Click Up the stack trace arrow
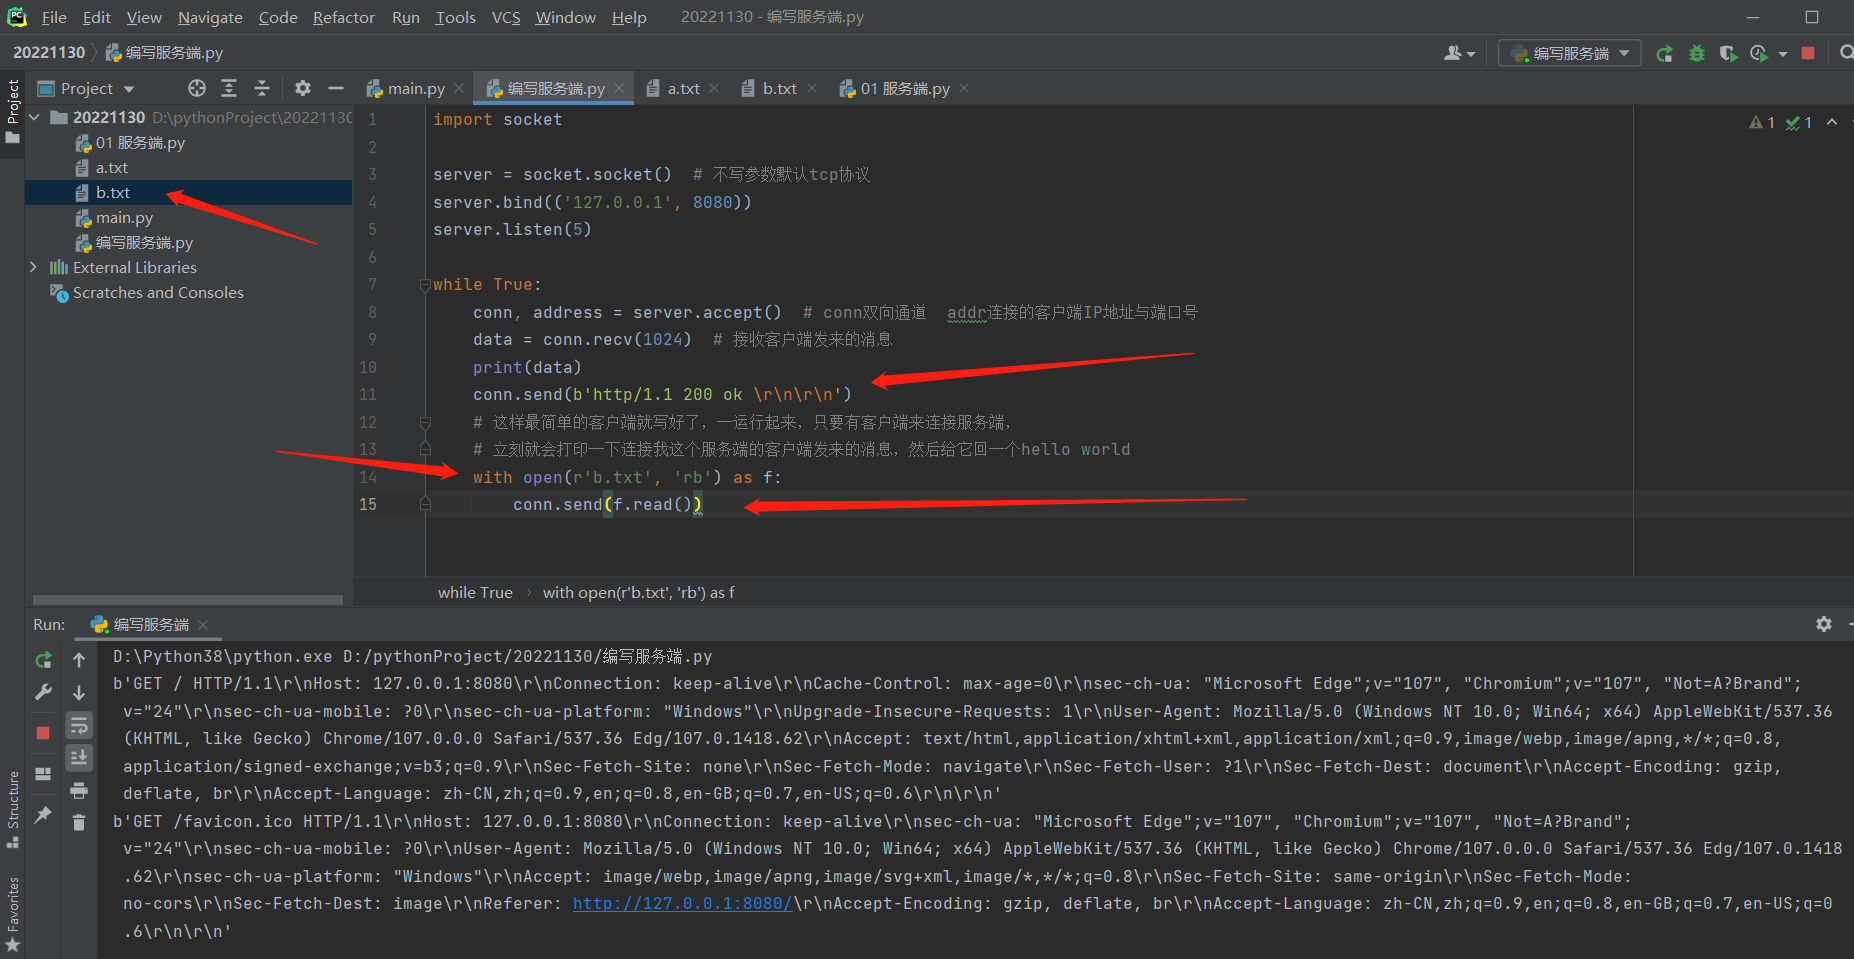 (79, 660)
